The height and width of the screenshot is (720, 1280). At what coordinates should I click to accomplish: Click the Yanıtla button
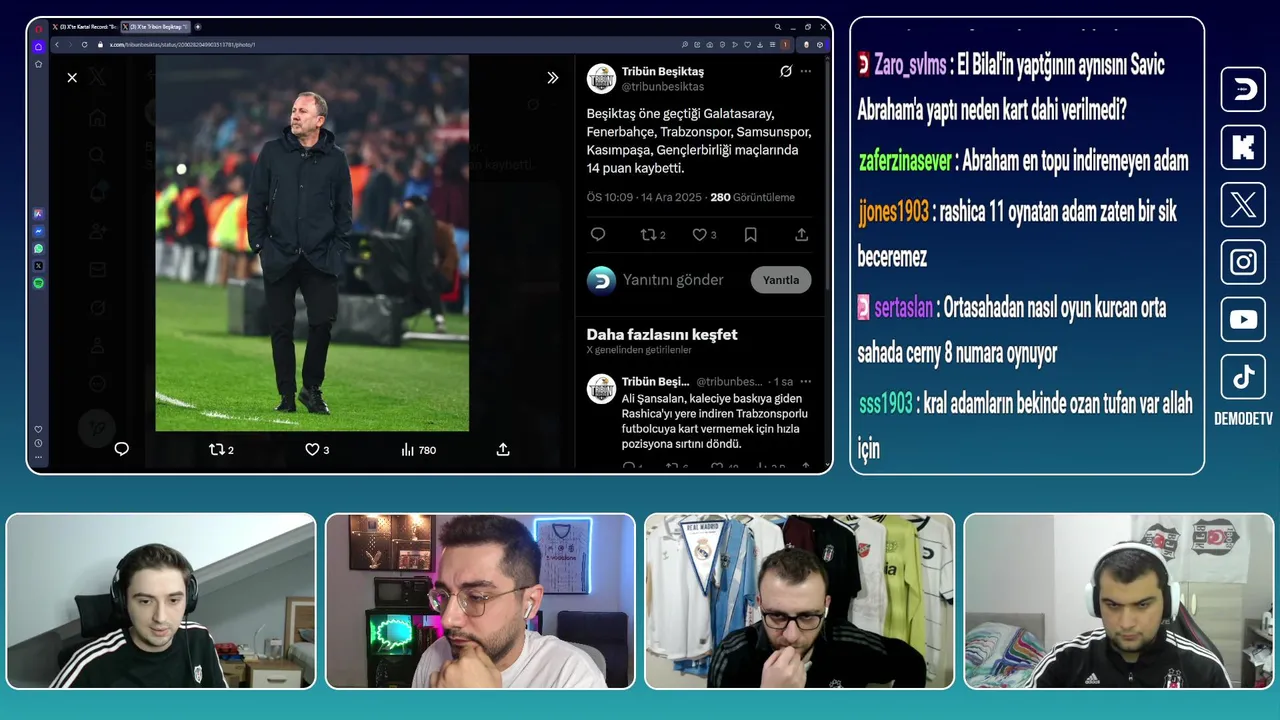coord(781,280)
